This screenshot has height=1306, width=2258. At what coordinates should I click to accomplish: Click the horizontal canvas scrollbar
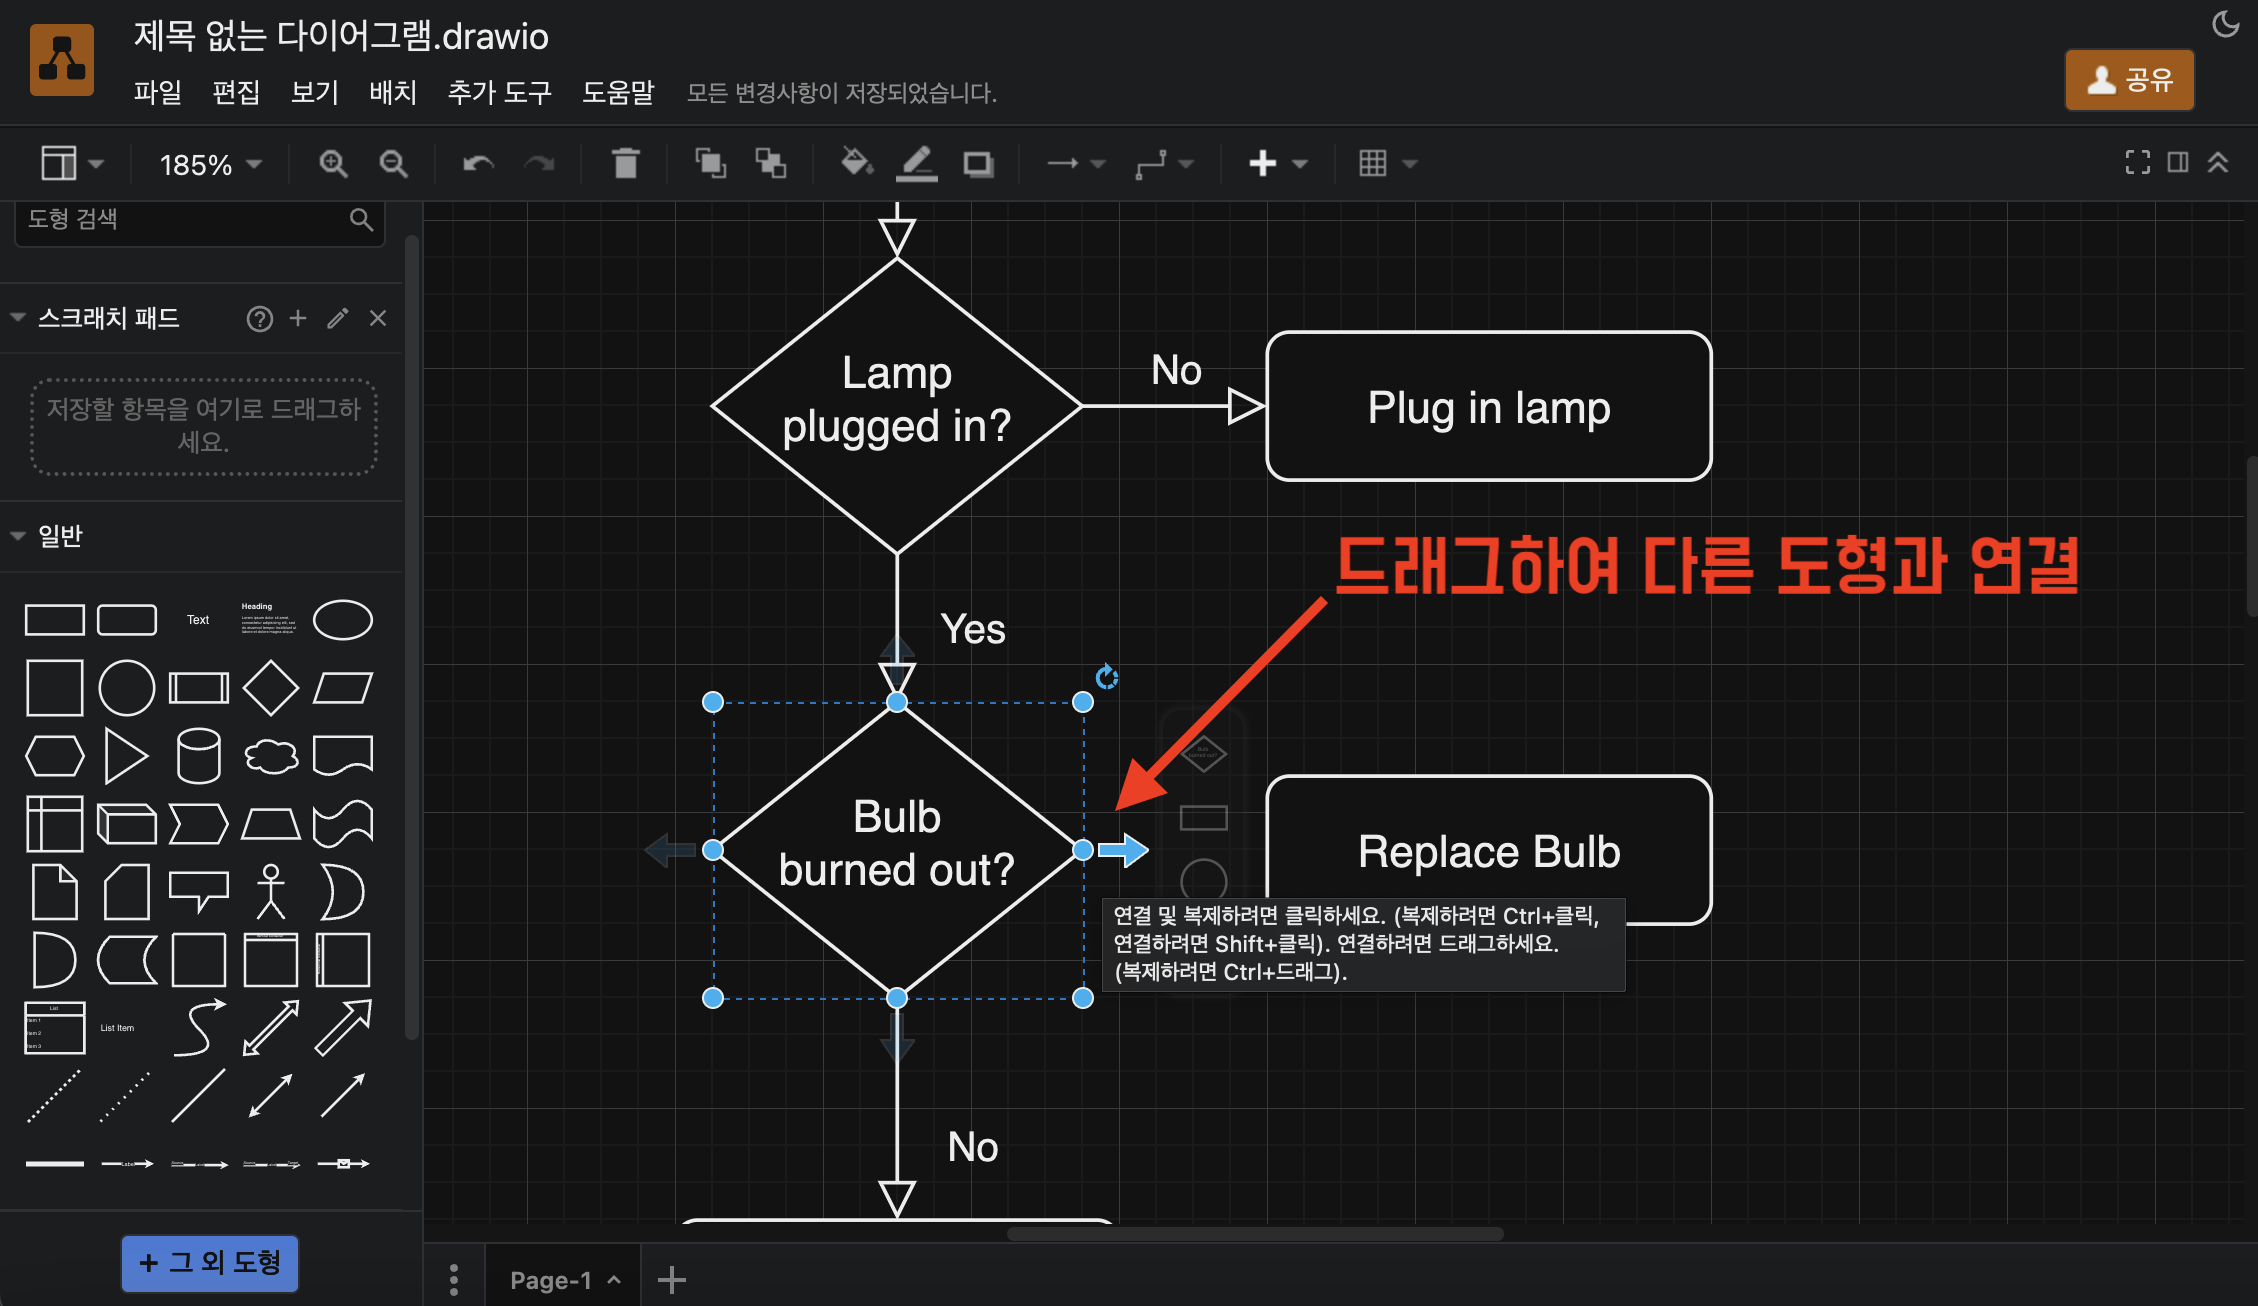(1255, 1234)
